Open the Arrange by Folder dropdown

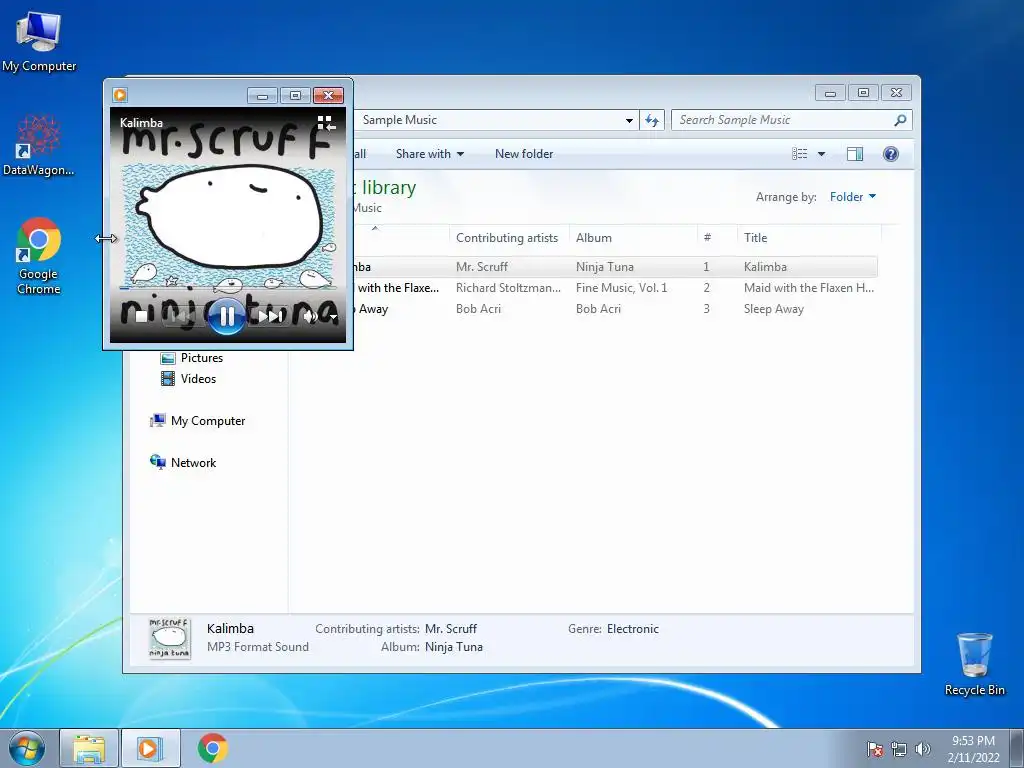coord(852,197)
